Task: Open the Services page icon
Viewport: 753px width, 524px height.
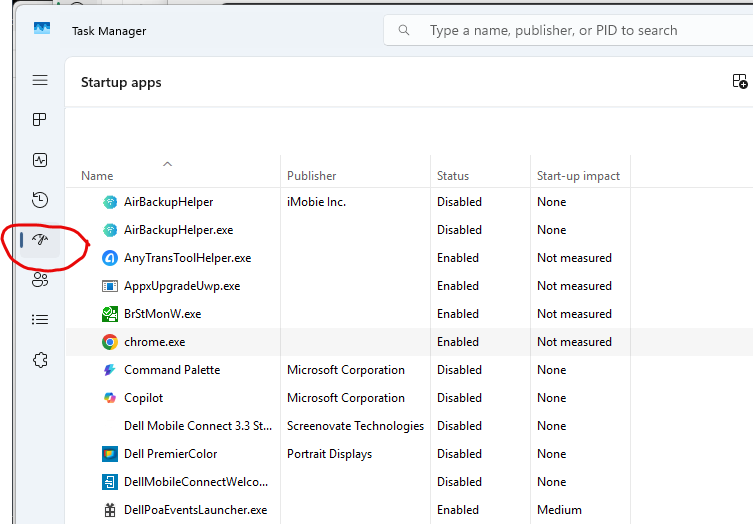Action: click(40, 360)
